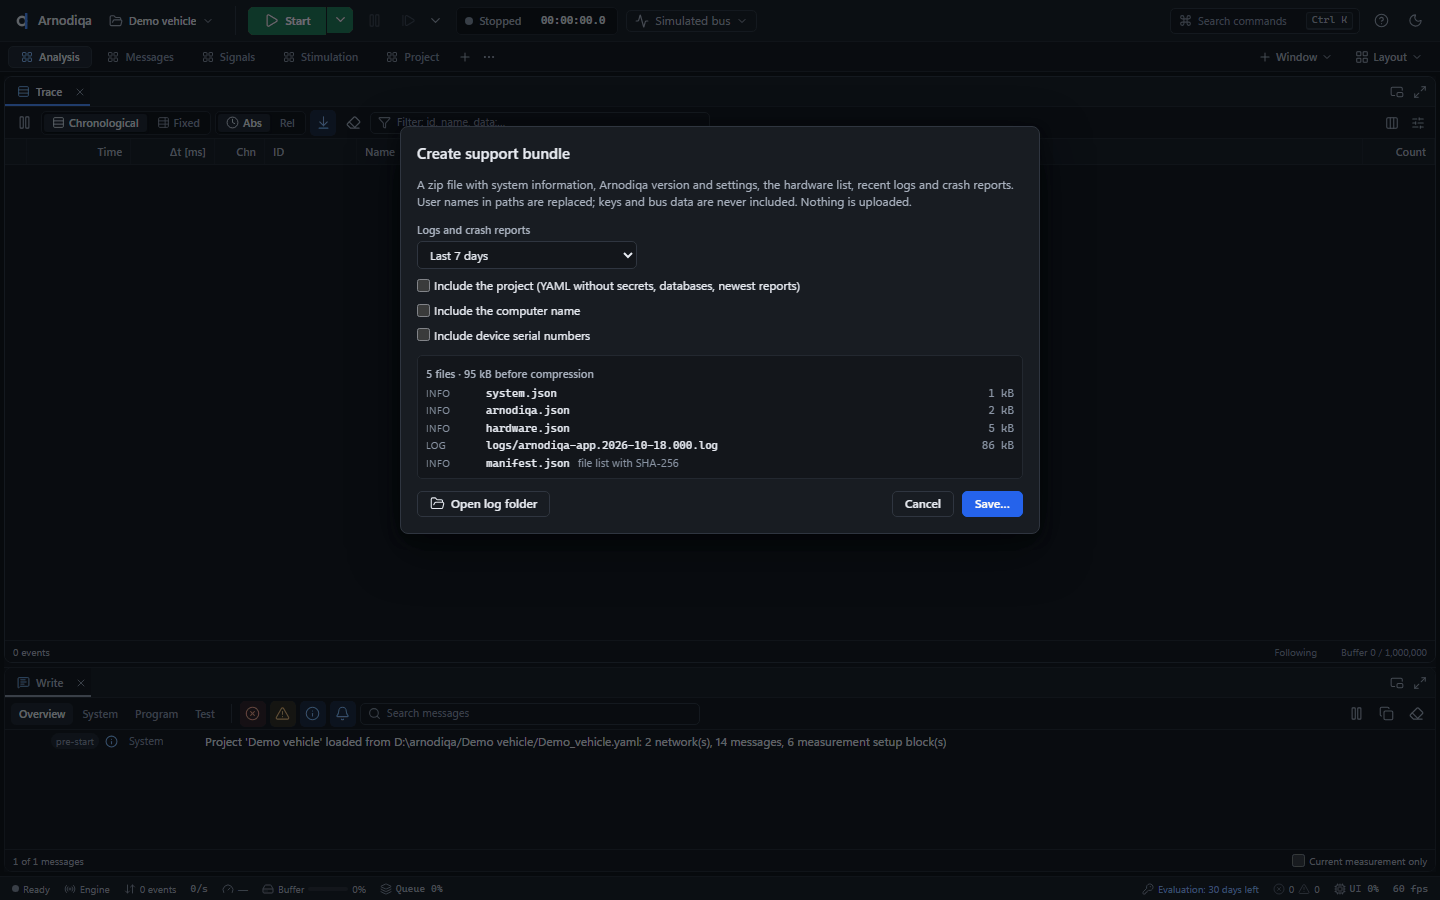Toggle dark mode with the moon icon

tap(1415, 21)
